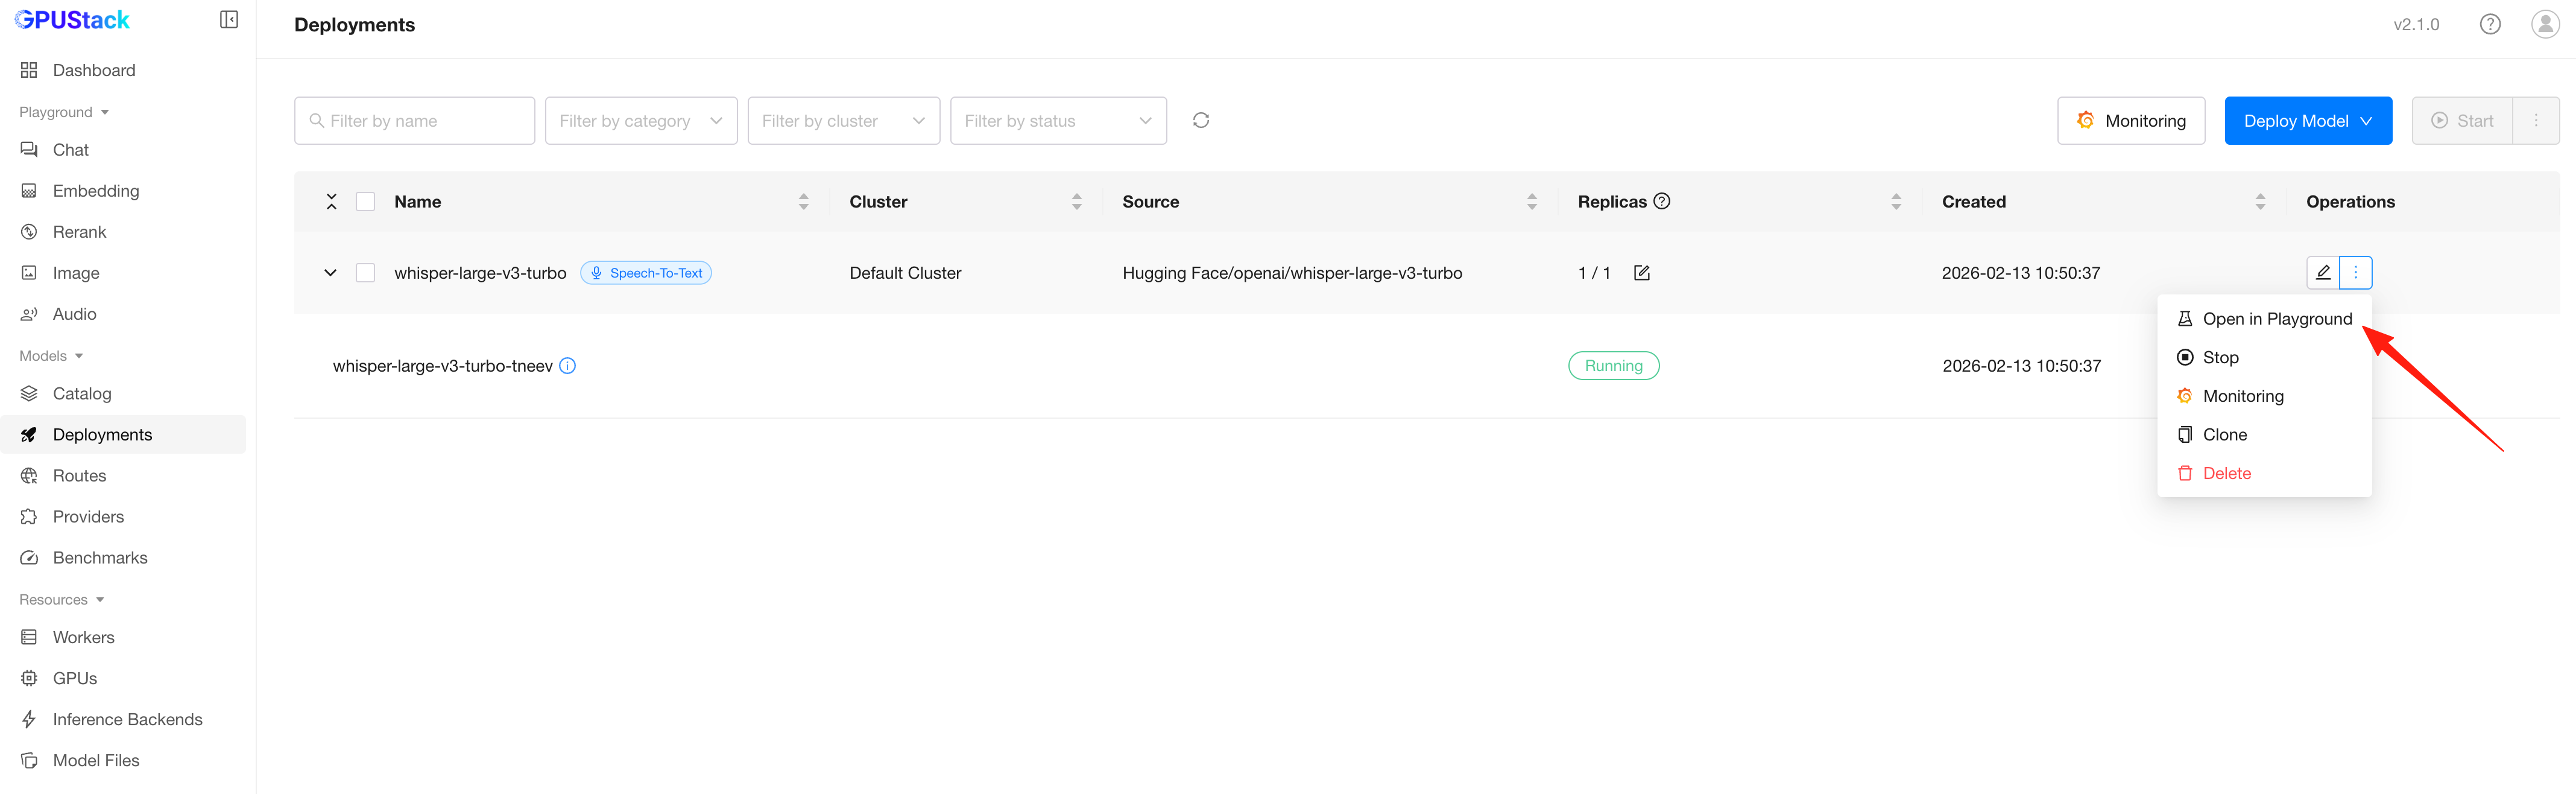Toggle the three-dot row operations button
The width and height of the screenshot is (2576, 794).
pos(2355,272)
